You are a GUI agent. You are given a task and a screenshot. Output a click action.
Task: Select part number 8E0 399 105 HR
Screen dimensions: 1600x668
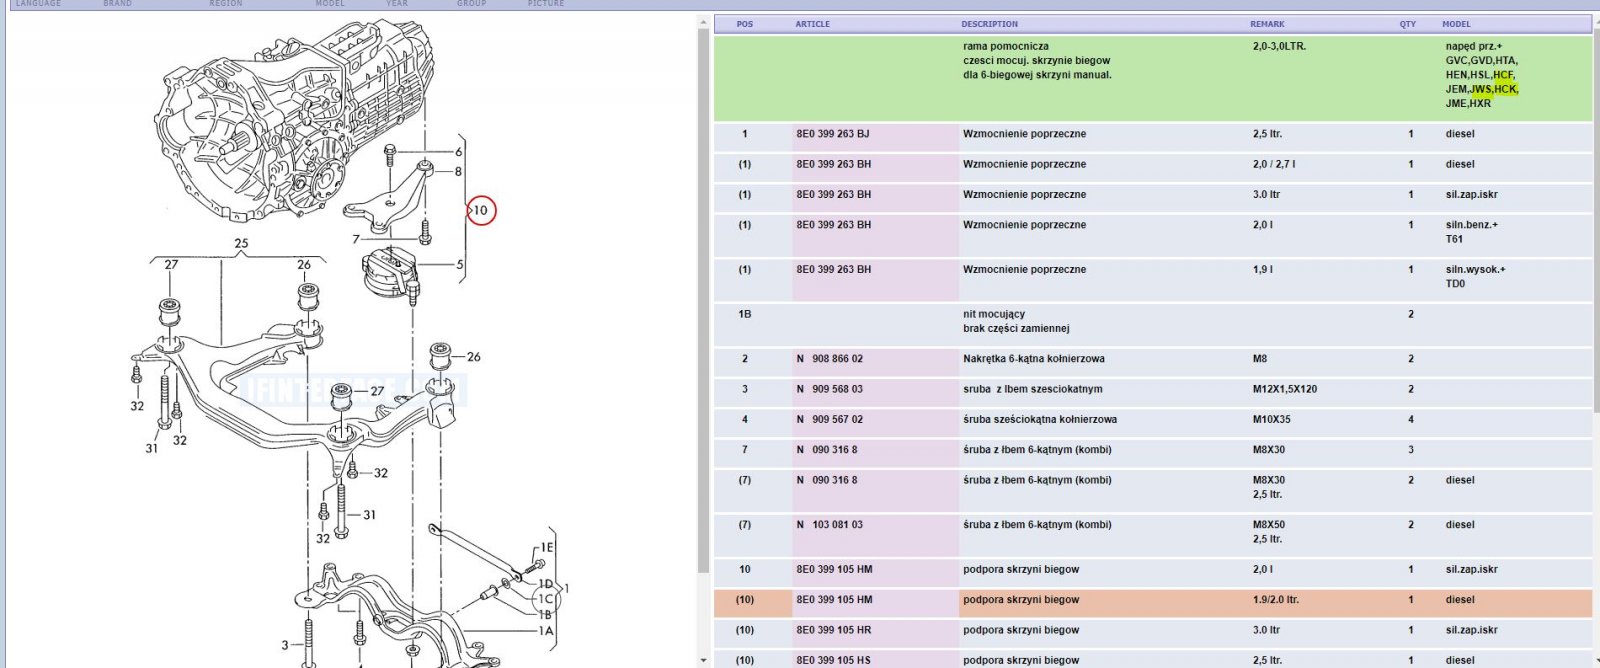click(x=834, y=631)
